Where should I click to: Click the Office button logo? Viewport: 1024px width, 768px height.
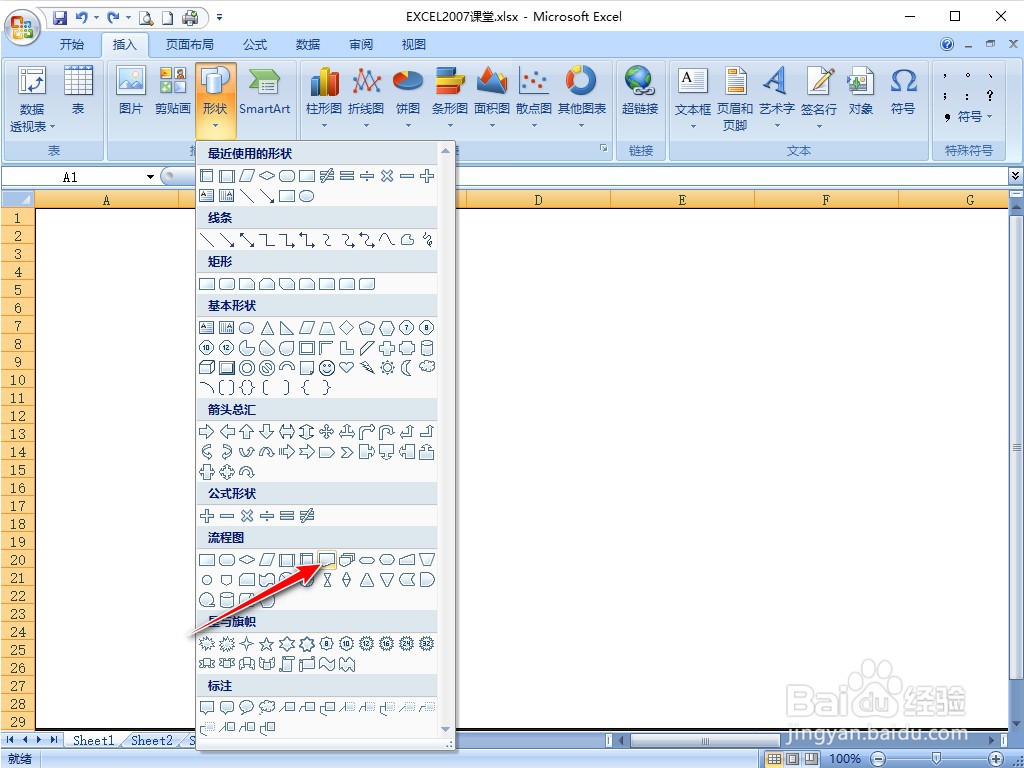point(22,27)
